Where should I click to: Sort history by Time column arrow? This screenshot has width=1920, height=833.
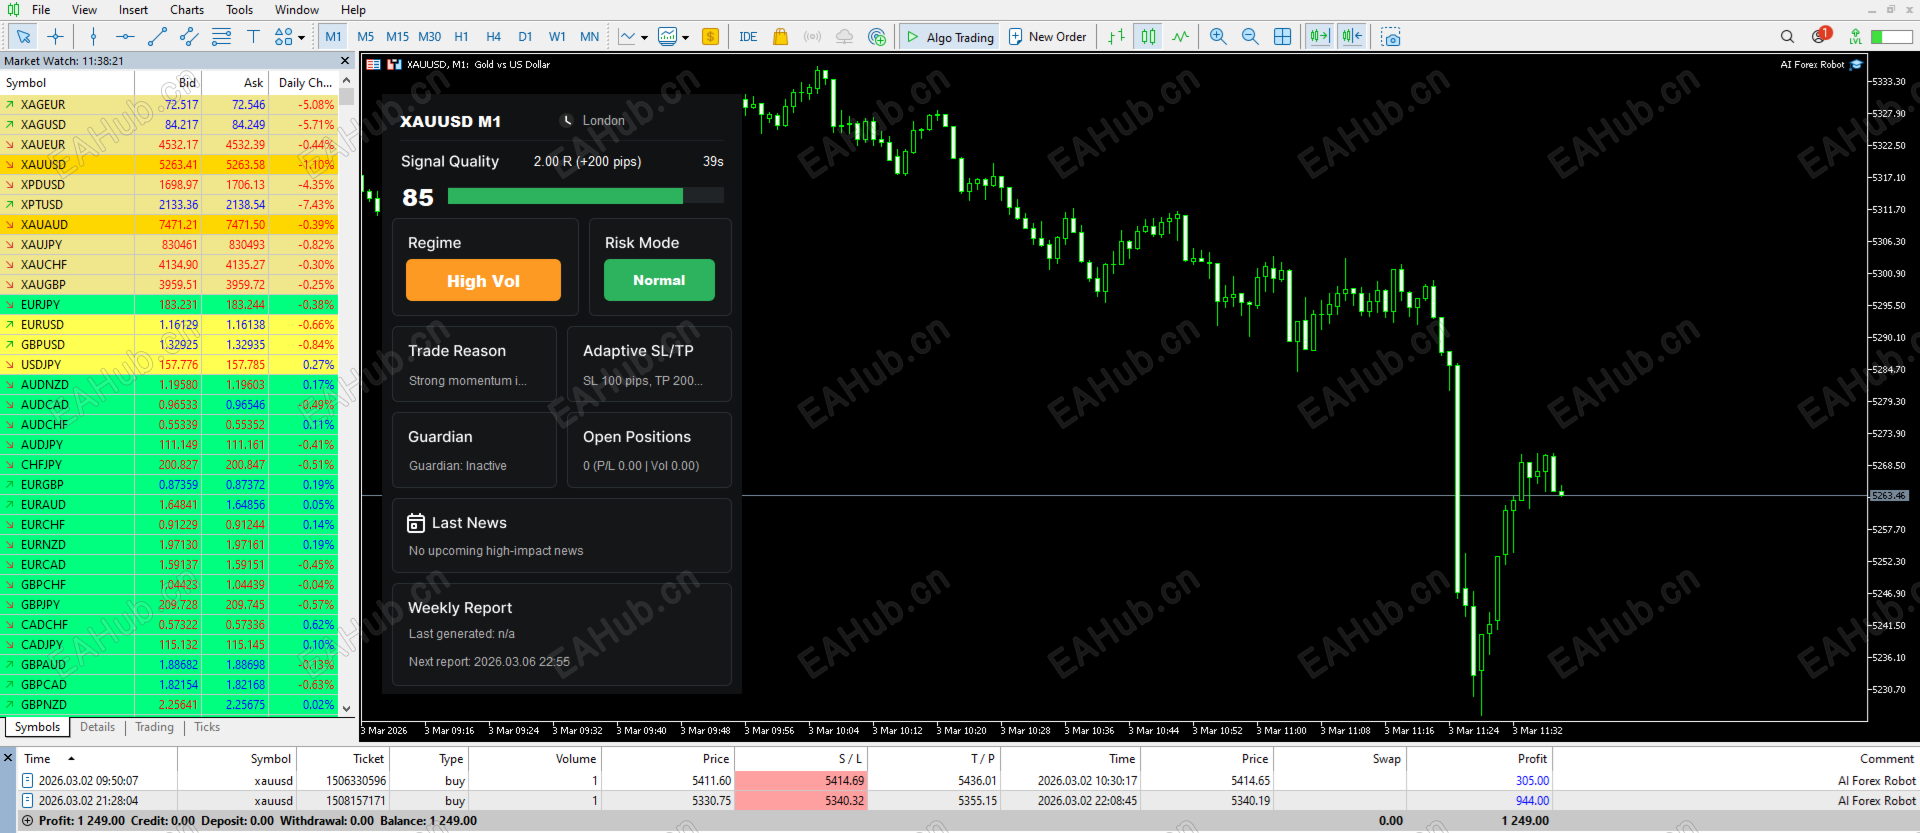click(x=71, y=759)
